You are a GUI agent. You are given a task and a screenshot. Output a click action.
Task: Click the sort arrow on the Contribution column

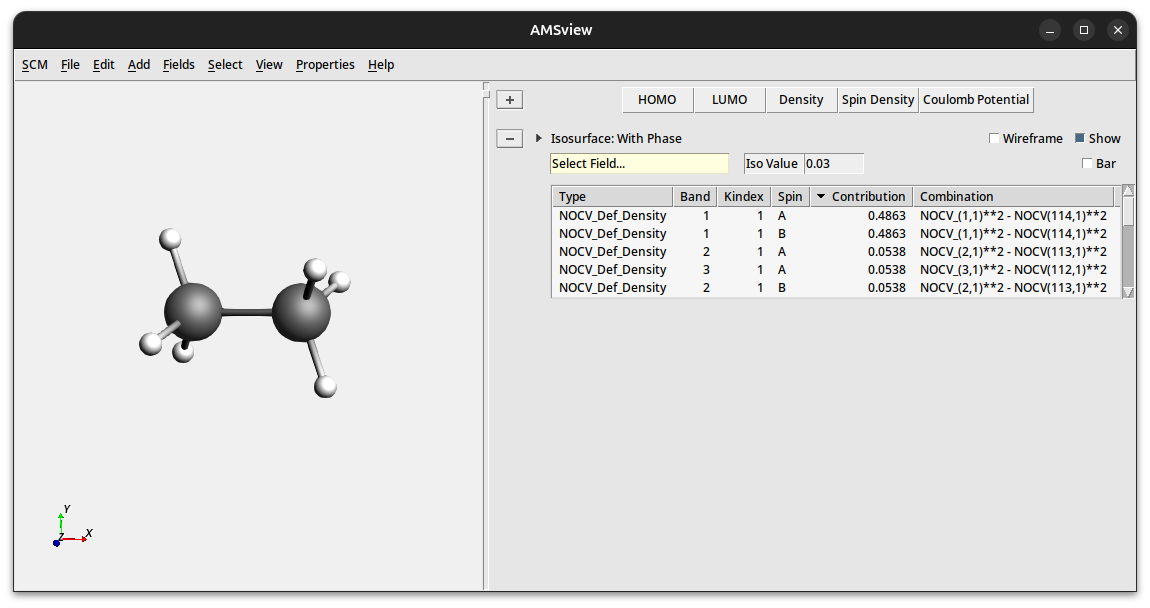tap(821, 197)
